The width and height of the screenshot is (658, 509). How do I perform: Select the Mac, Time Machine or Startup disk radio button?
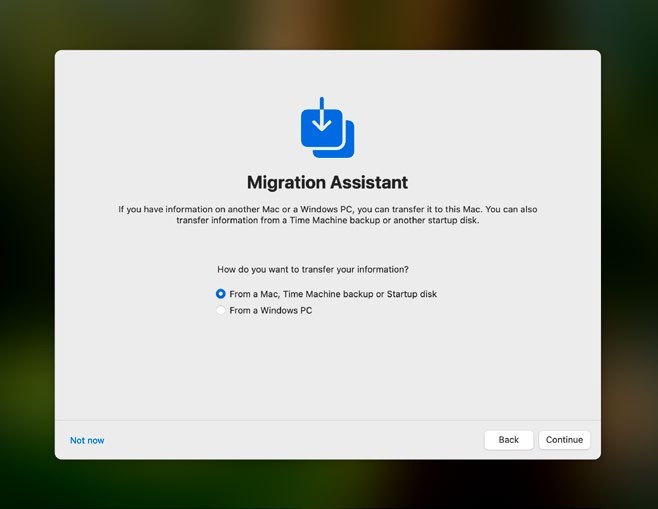[221, 294]
